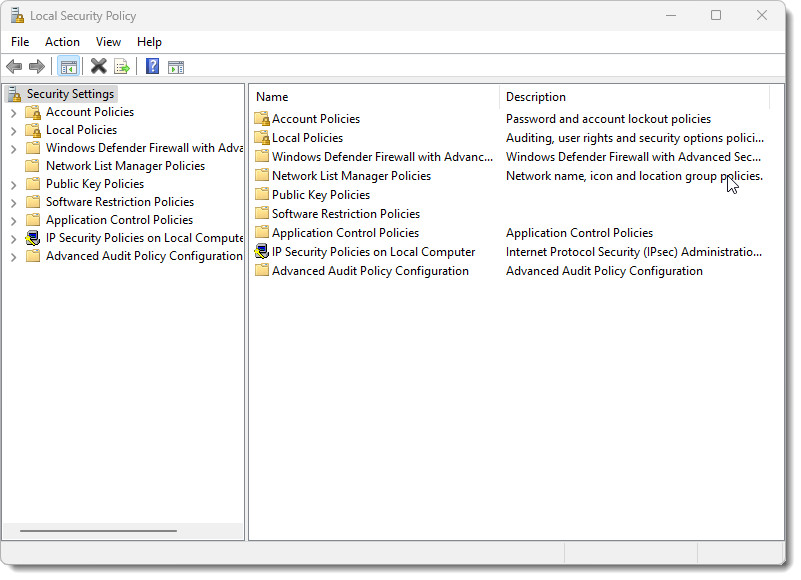This screenshot has height=580, width=801.
Task: Open the Action menu
Action: [62, 42]
